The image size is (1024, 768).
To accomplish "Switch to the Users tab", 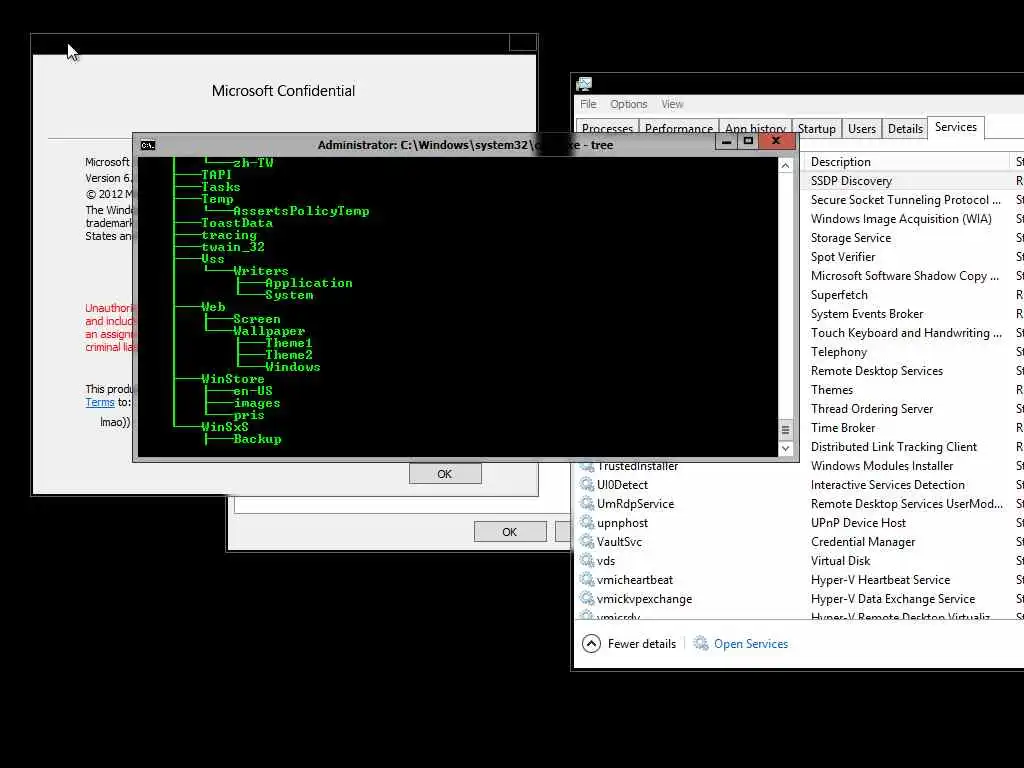I will (861, 129).
